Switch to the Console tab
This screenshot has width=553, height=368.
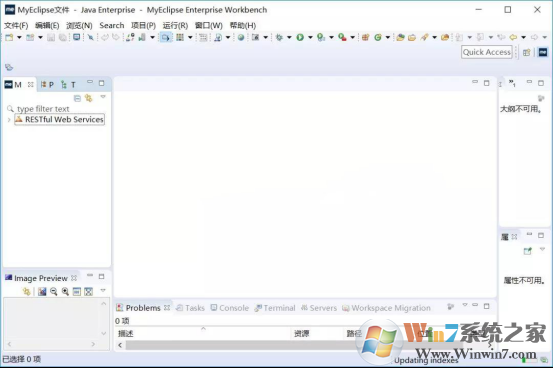point(230,308)
